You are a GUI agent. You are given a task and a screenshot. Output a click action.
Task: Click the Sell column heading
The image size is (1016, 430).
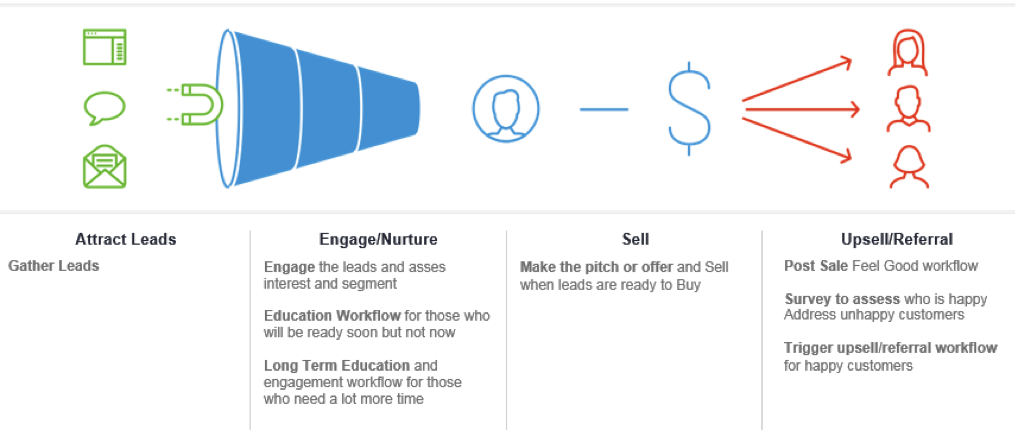635,240
